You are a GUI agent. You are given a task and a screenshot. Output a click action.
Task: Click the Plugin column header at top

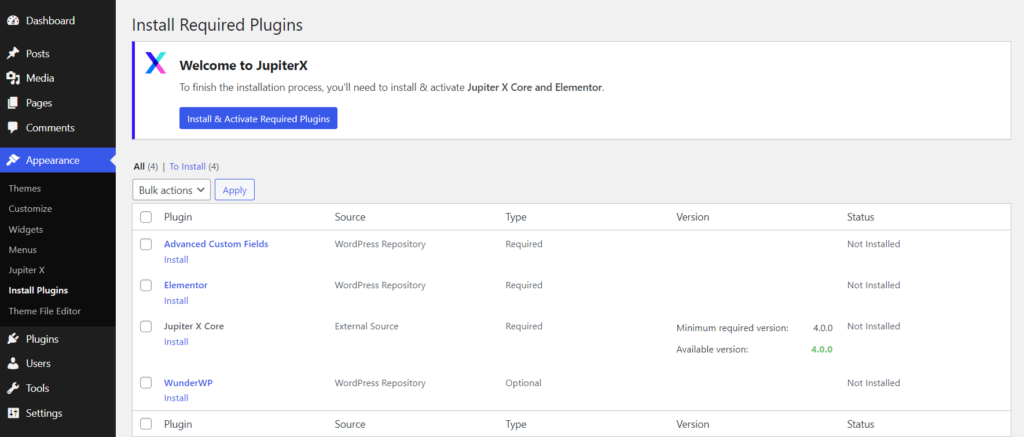click(x=178, y=217)
